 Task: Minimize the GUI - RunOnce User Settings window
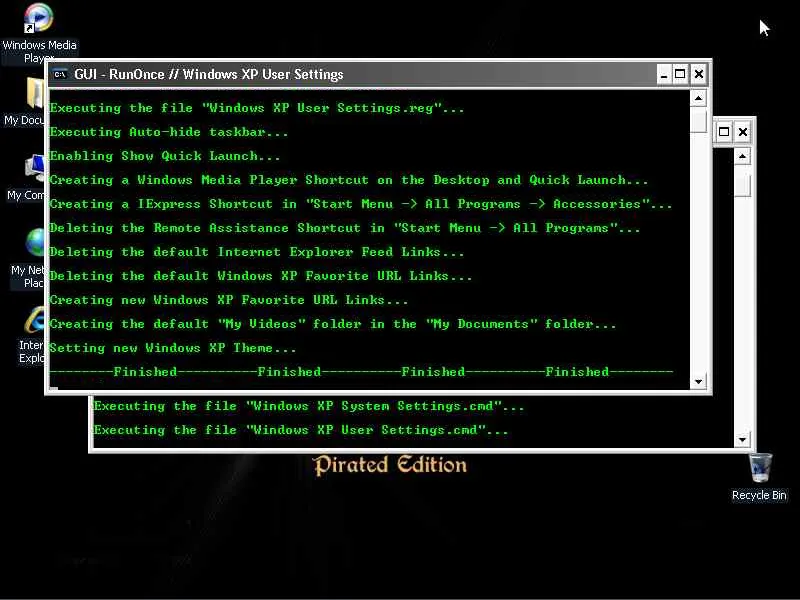click(663, 74)
